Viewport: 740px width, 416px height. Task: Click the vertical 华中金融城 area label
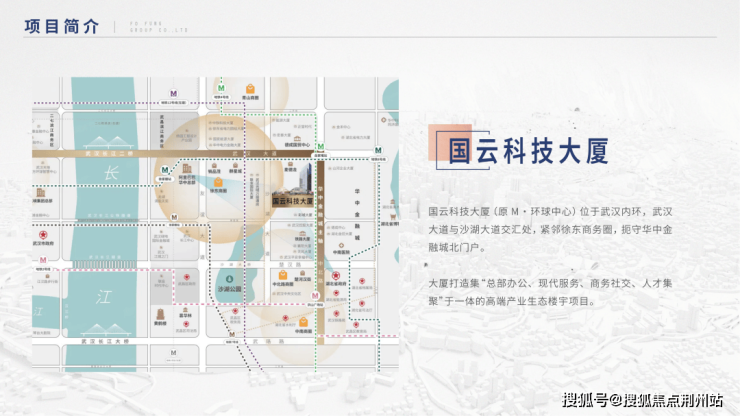click(x=357, y=214)
